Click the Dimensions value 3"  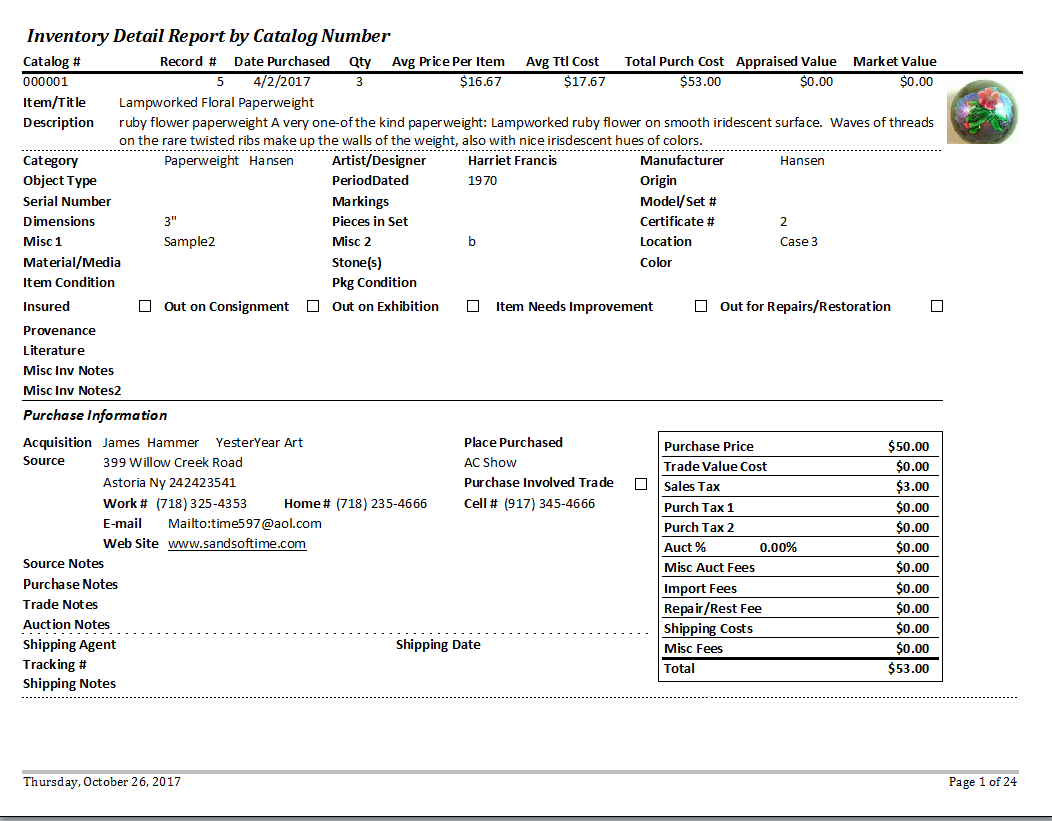[x=170, y=222]
